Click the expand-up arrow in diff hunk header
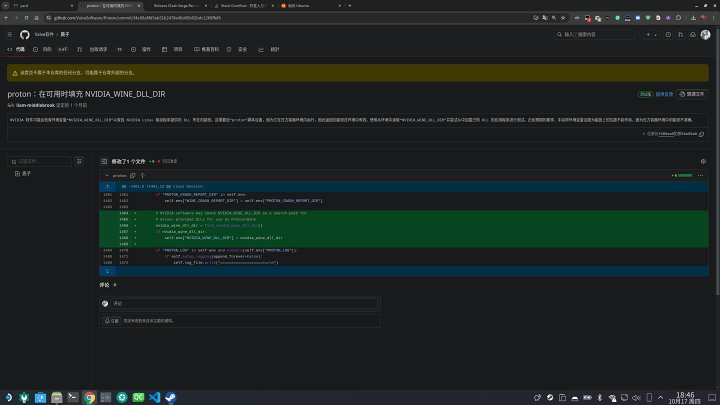Viewport: 720px width, 405px height. click(x=109, y=186)
